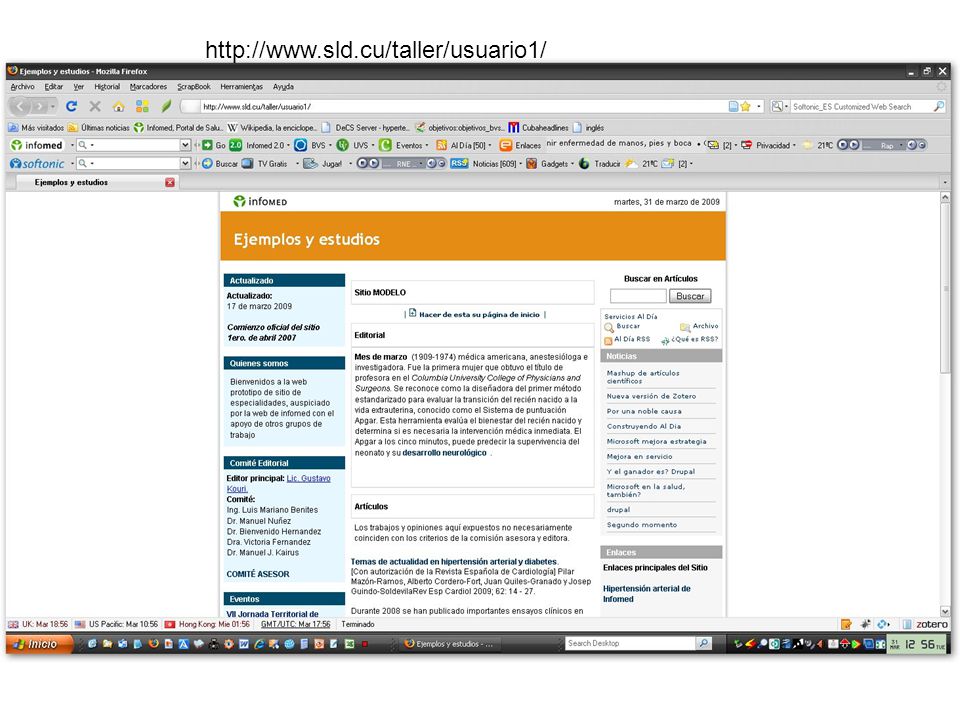The height and width of the screenshot is (720, 960).
Task: Open the softonic toolbar search dropdown
Action: tap(185, 163)
